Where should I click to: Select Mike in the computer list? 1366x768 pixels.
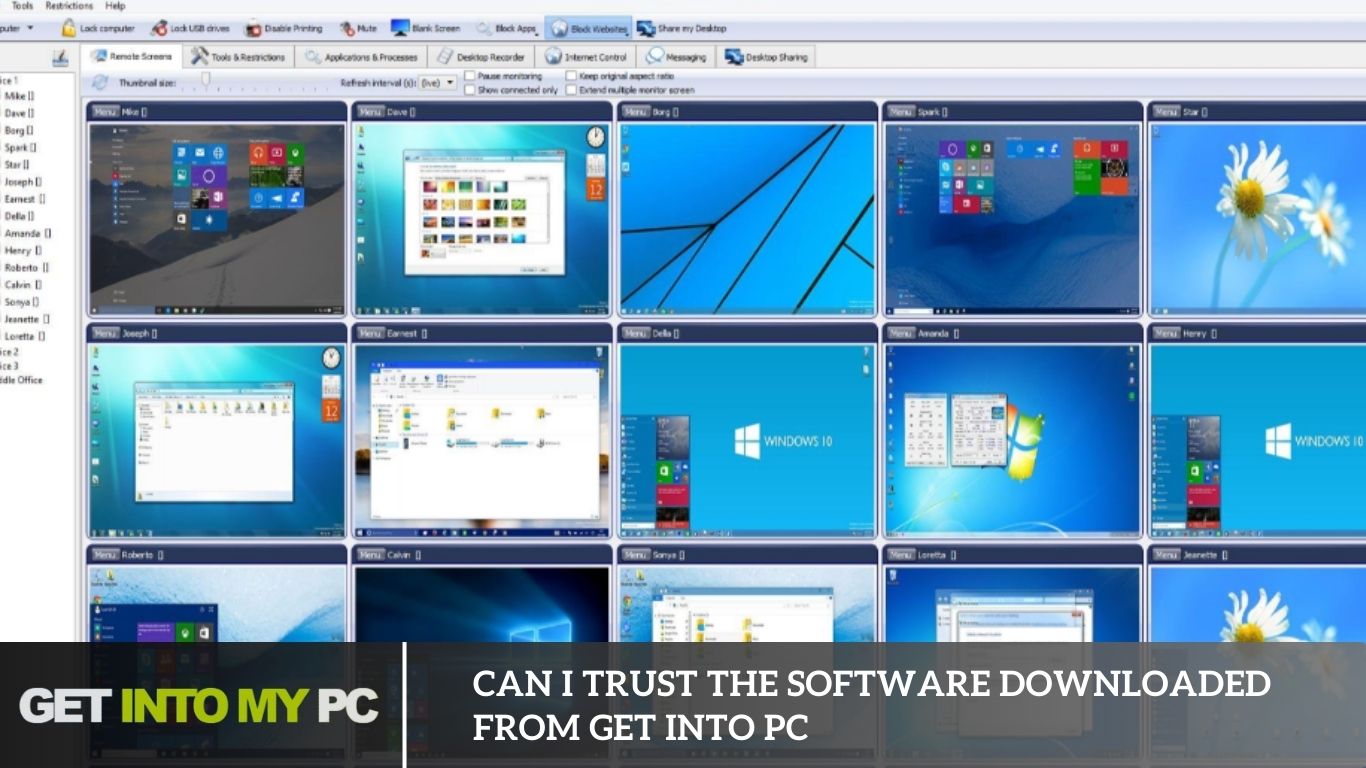(x=19, y=96)
